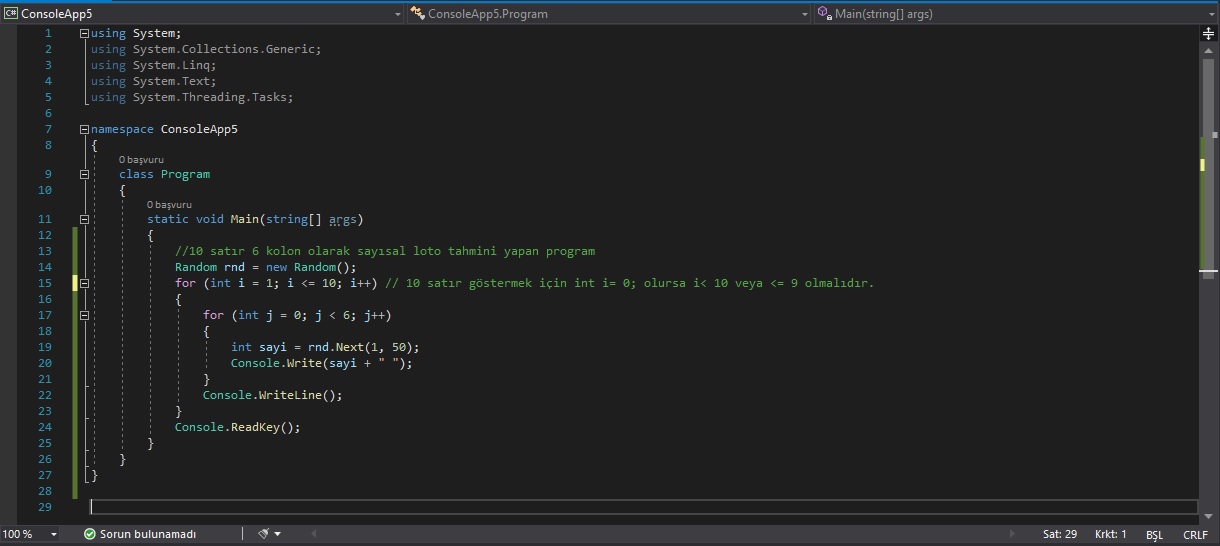Click line number 15 in the margin
This screenshot has height=546, width=1220.
(x=45, y=283)
